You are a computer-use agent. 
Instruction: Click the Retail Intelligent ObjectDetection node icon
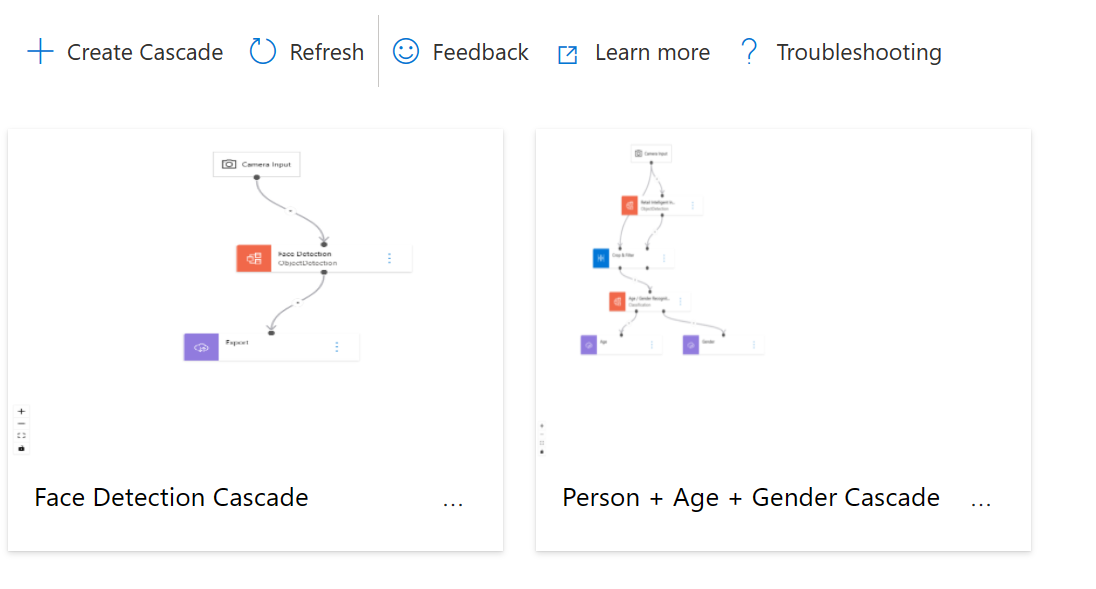(x=629, y=205)
